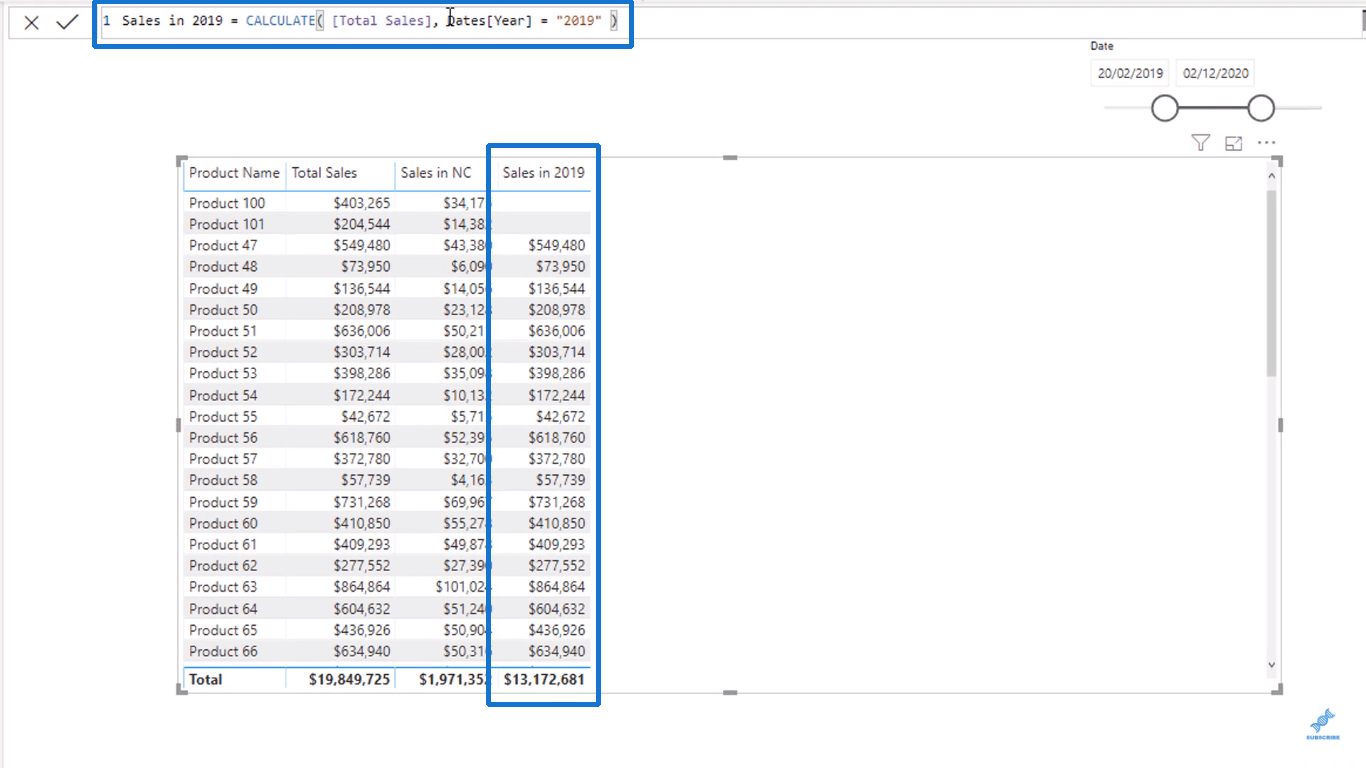Select the Product 60 row label
Viewport: 1366px width, 768px height.
click(223, 523)
